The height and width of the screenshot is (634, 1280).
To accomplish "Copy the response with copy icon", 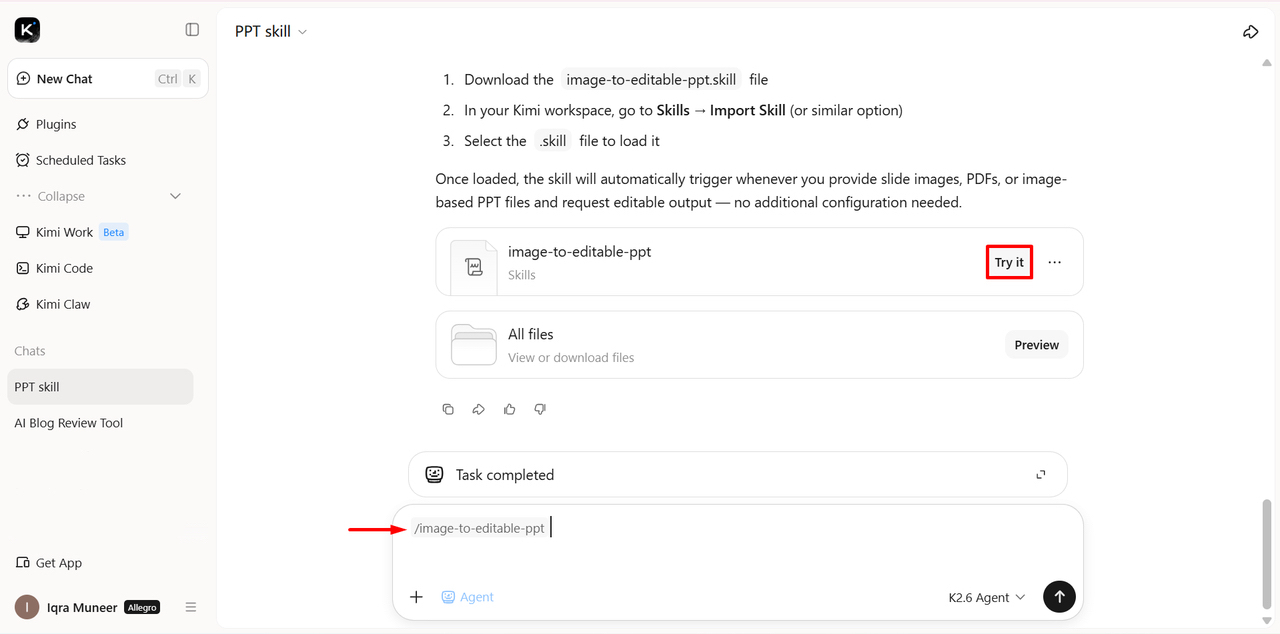I will click(448, 409).
